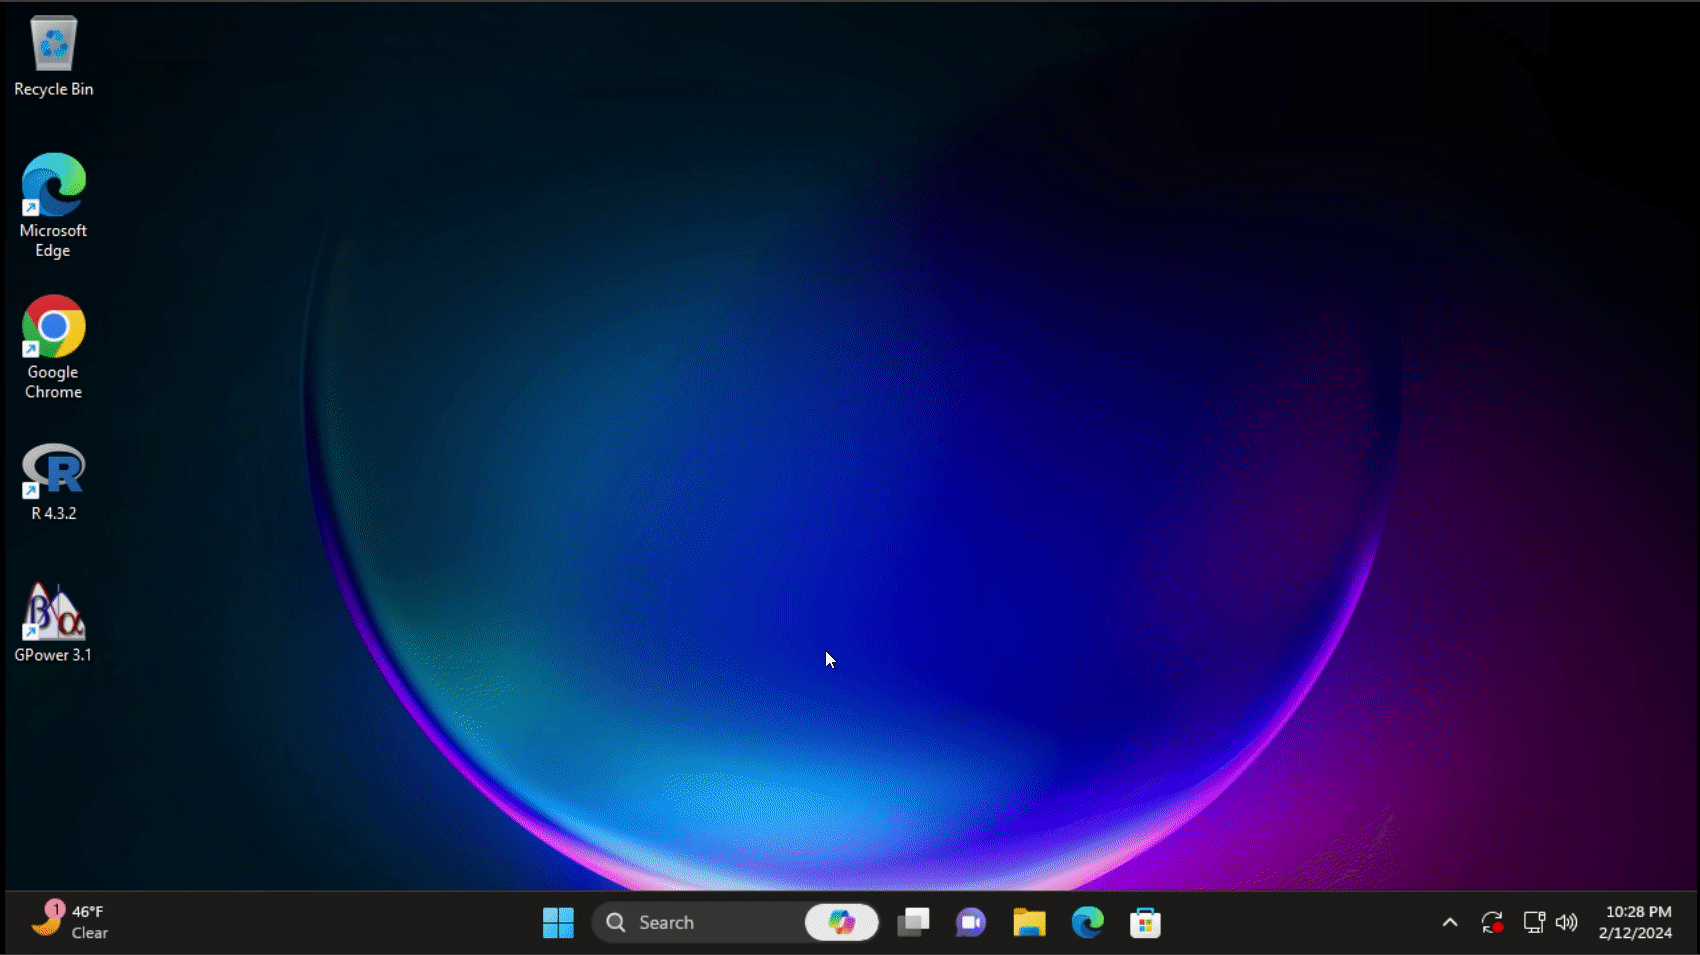Click the update sync icon with red dot
The image size is (1700, 955).
click(1492, 922)
